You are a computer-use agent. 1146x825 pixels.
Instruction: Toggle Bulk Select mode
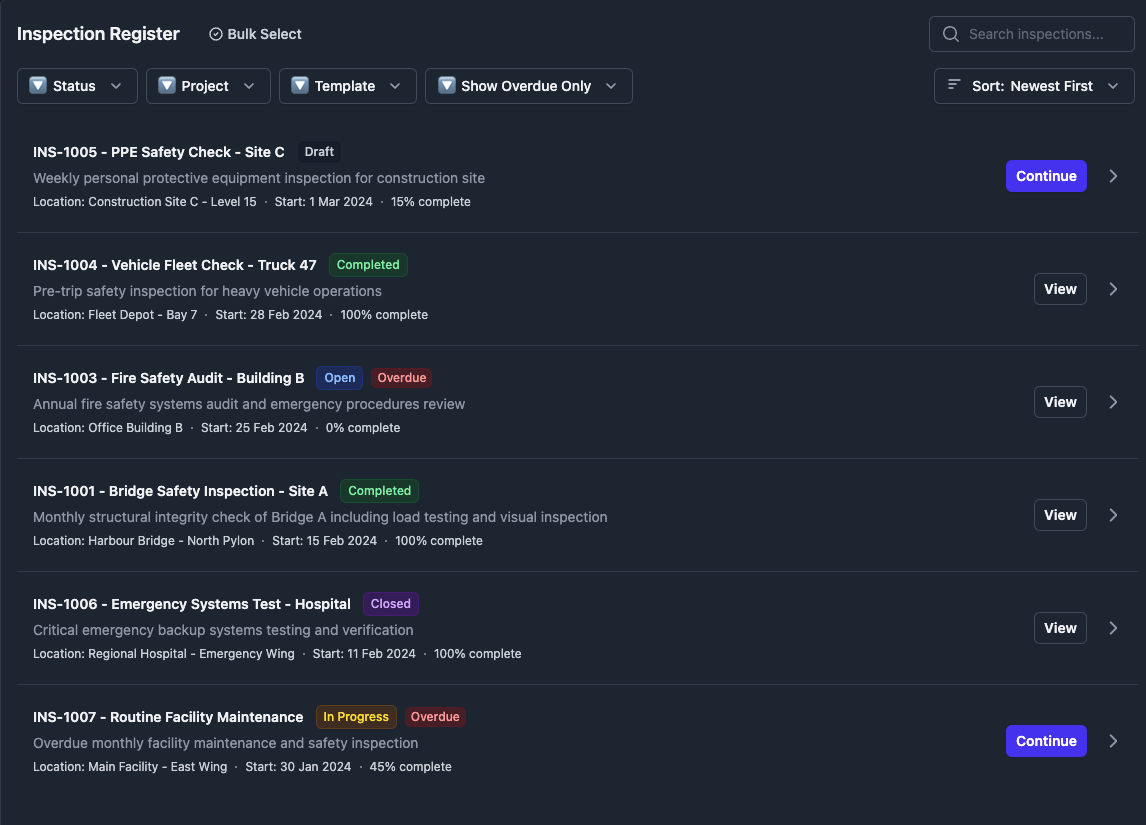tap(255, 34)
